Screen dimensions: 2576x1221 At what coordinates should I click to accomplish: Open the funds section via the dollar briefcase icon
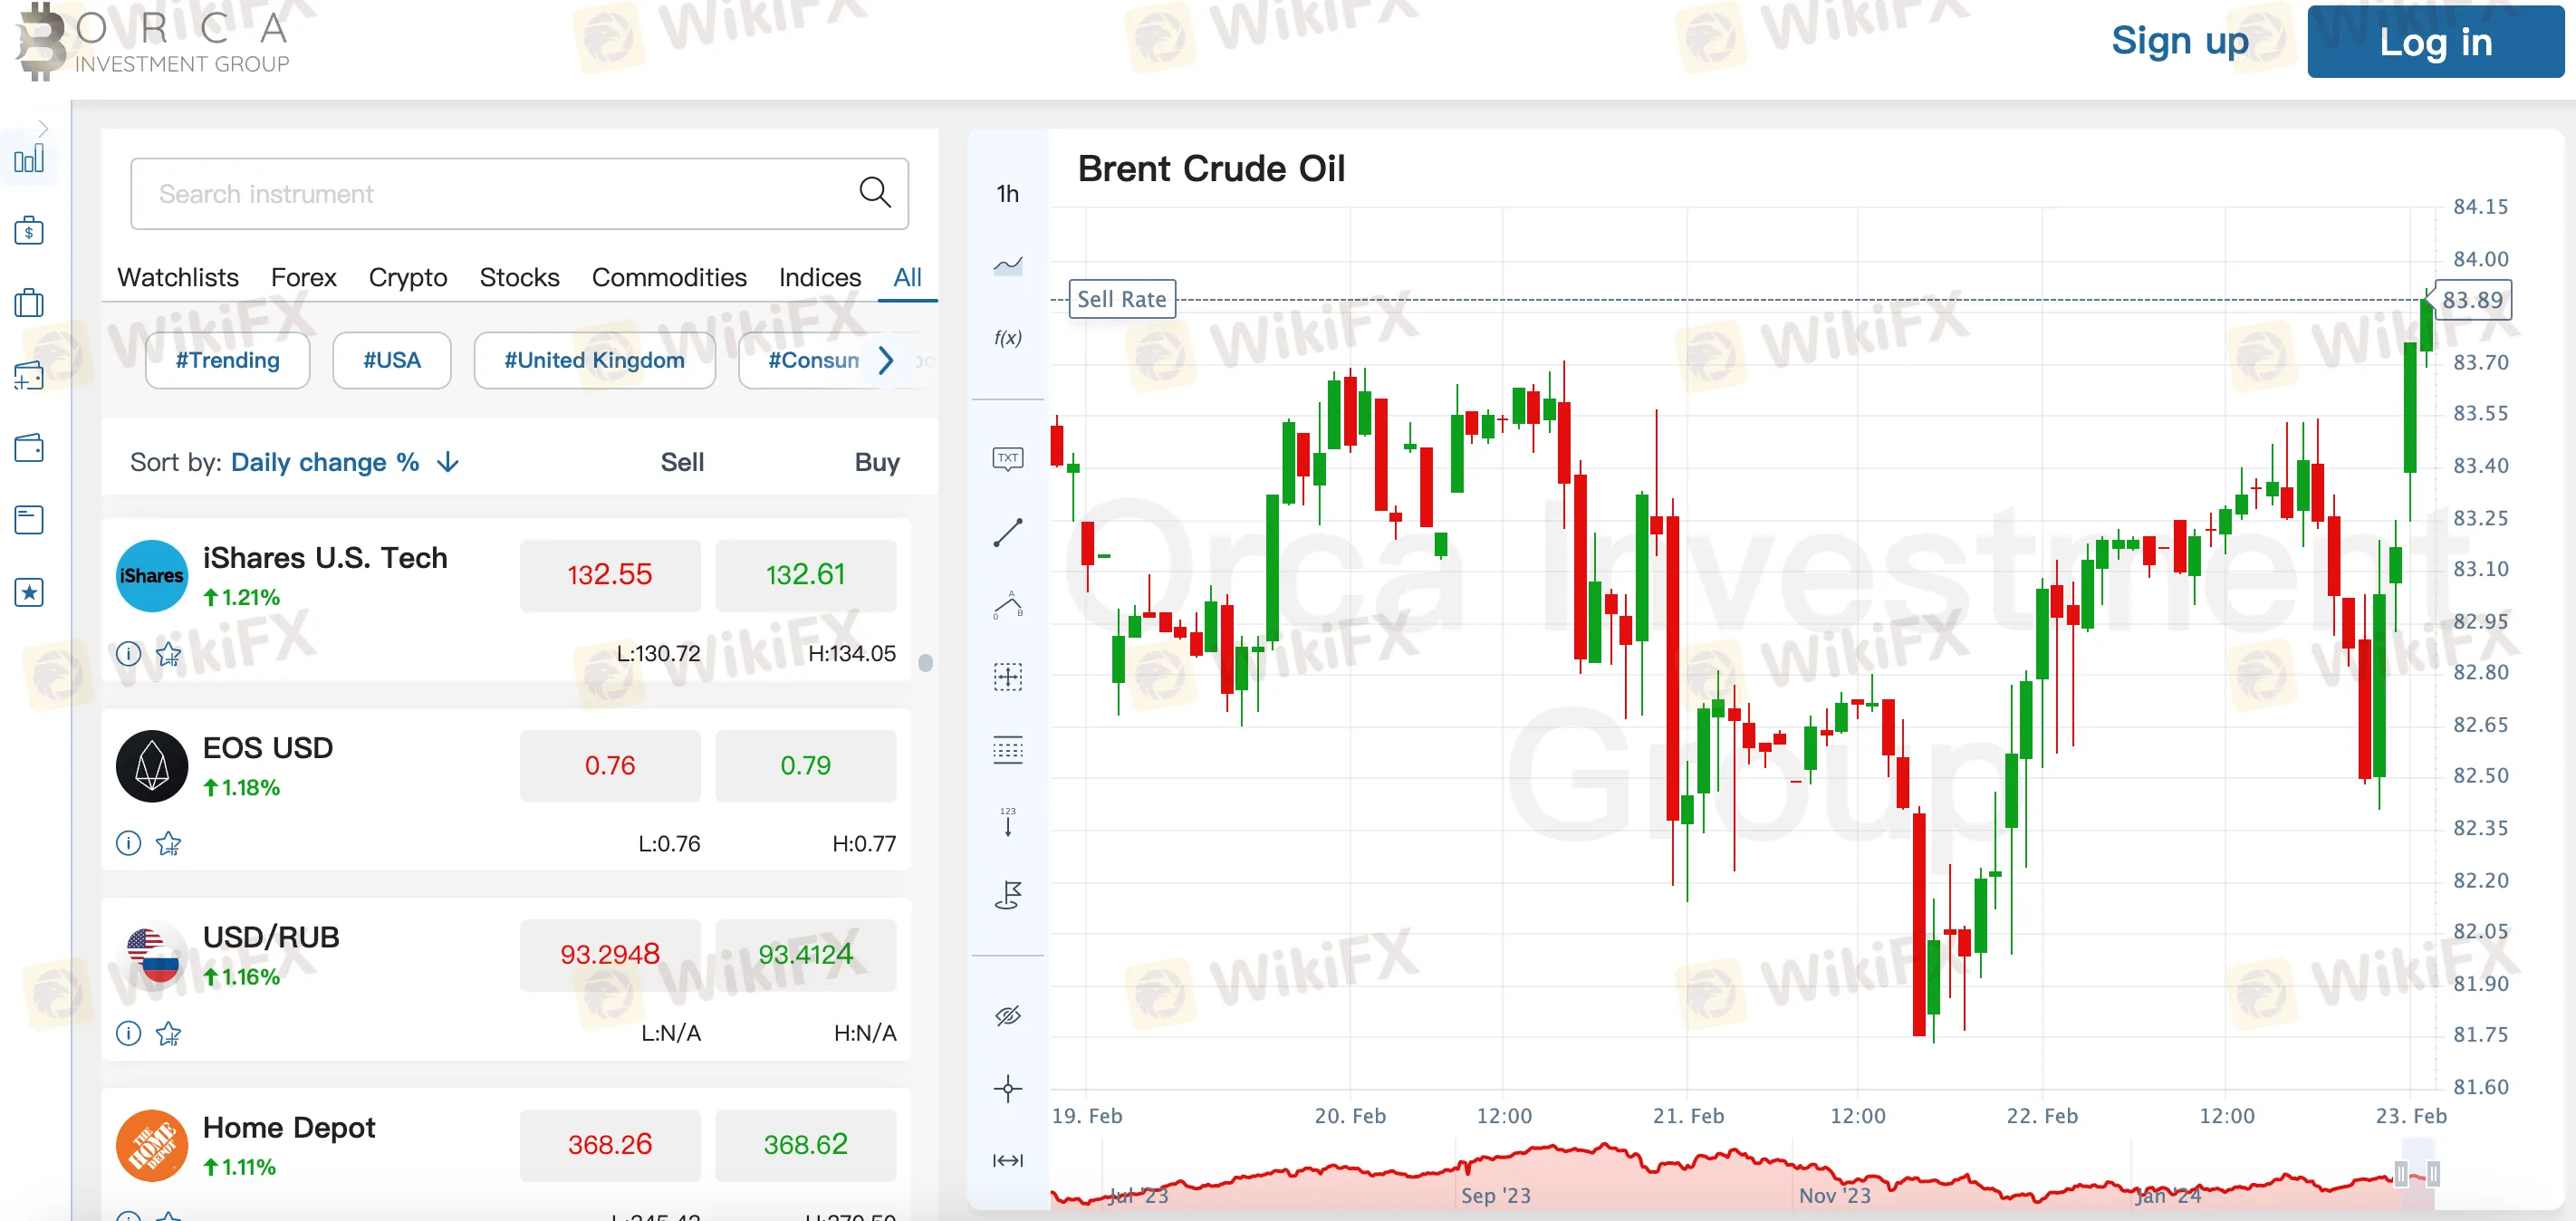point(30,230)
